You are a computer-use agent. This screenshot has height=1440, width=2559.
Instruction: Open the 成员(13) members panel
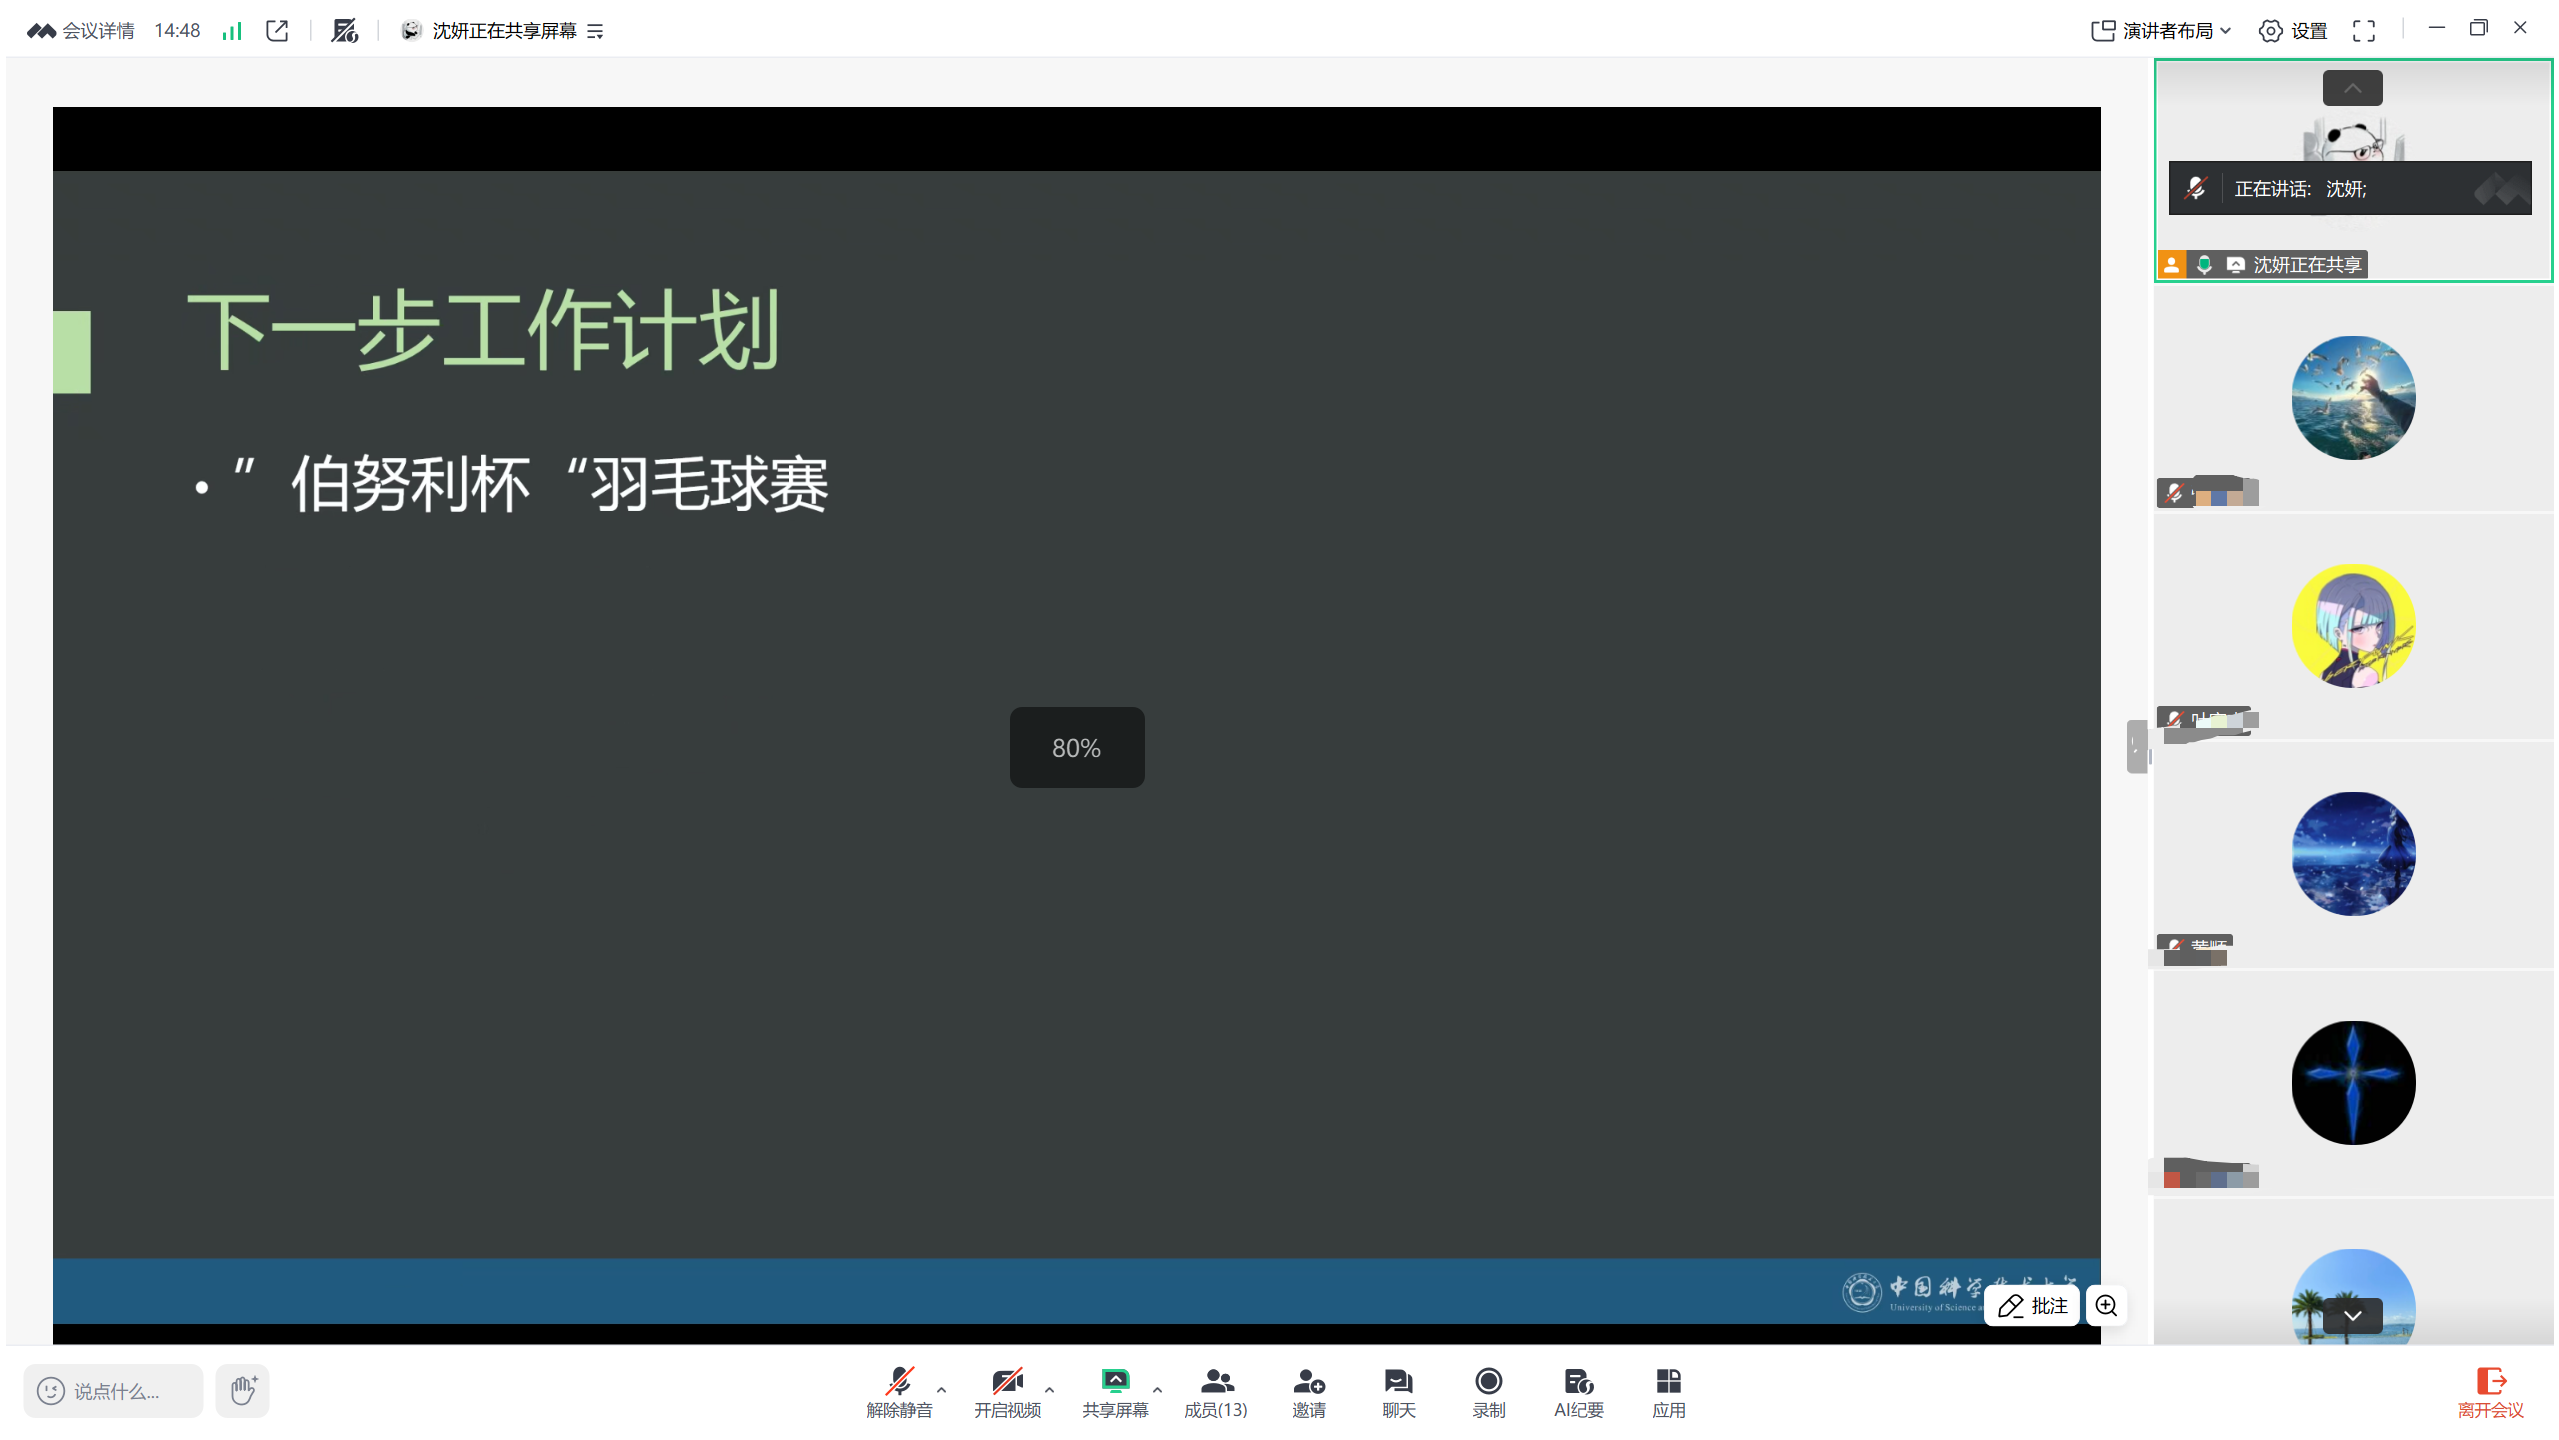pyautogui.click(x=1215, y=1392)
